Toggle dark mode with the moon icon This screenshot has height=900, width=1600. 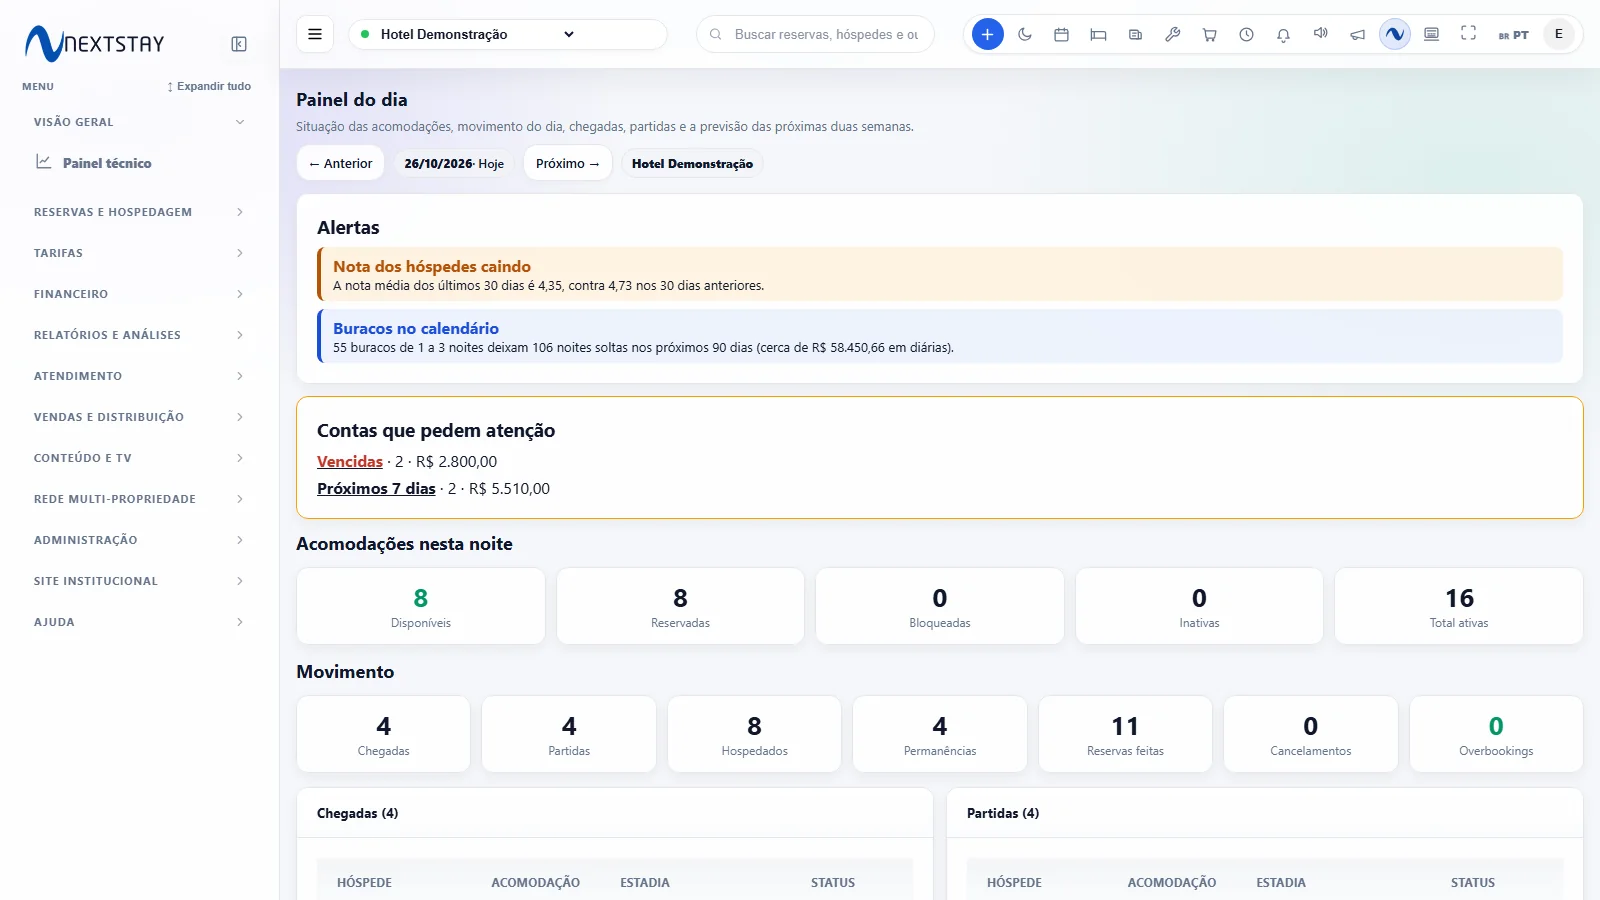1025,34
